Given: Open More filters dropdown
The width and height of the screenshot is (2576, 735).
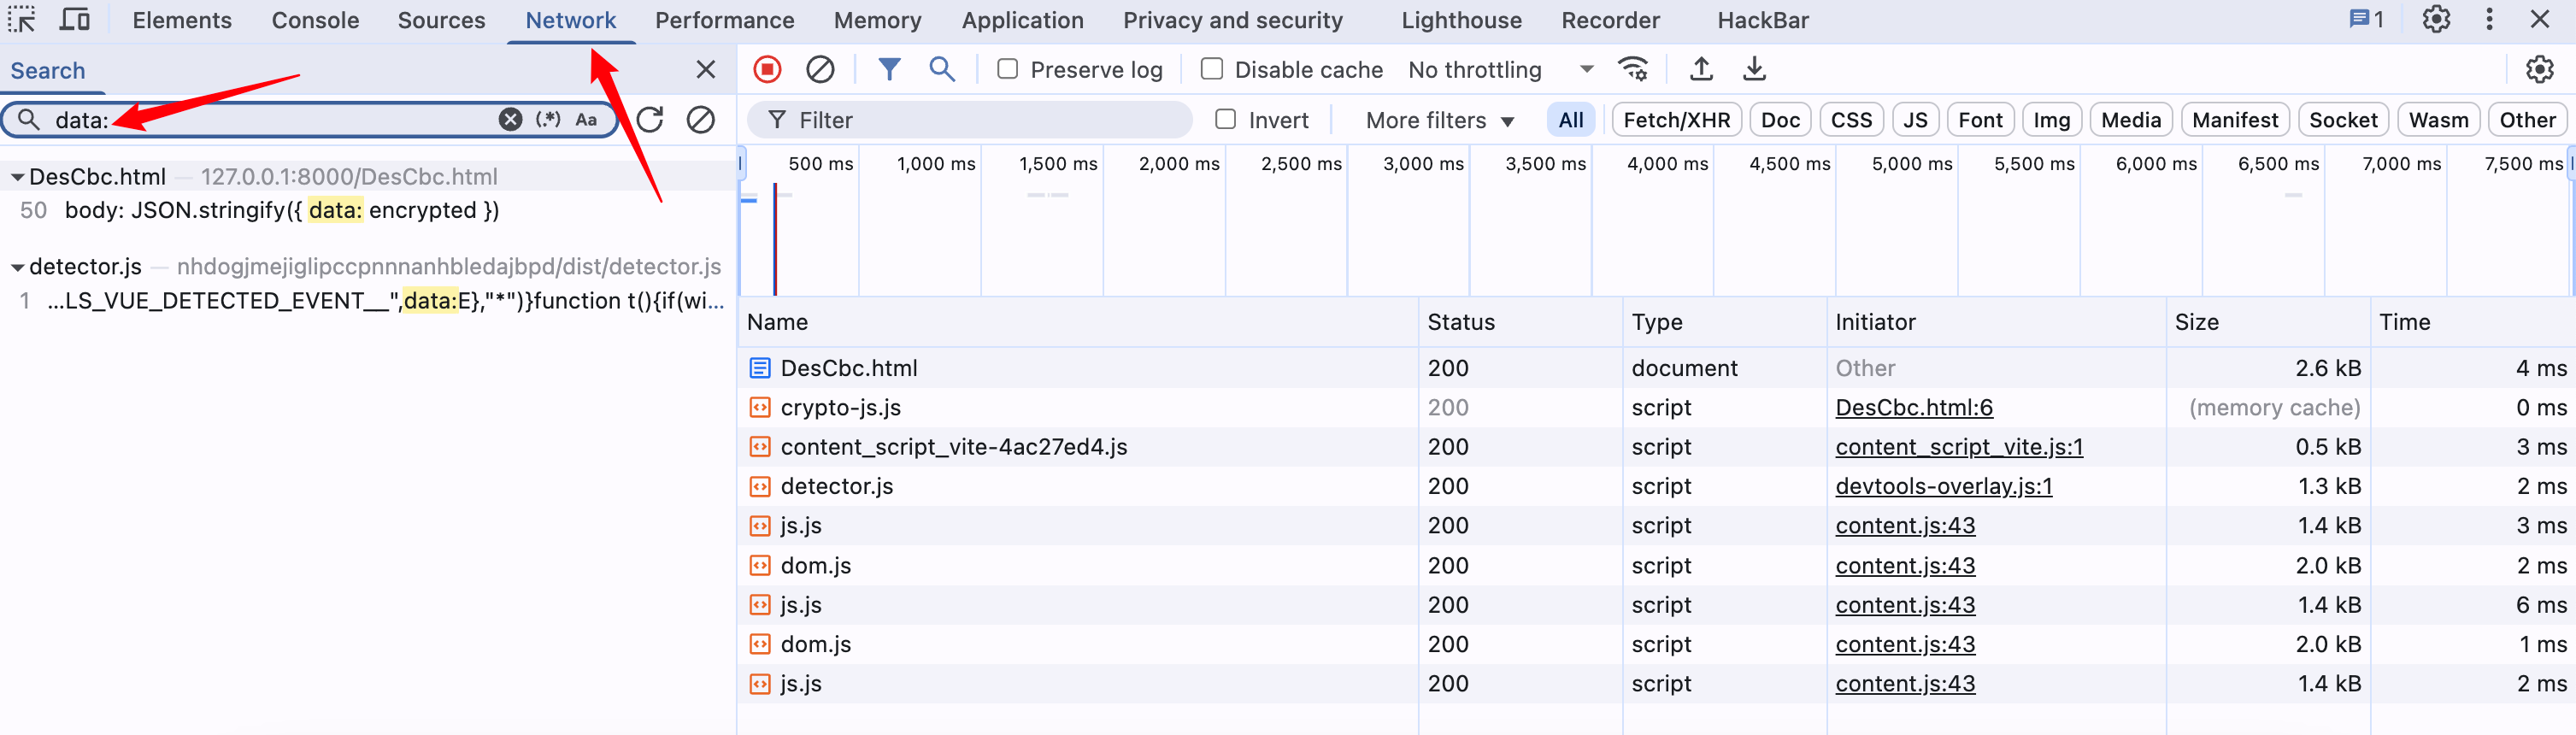Looking at the screenshot, I should (x=1440, y=120).
